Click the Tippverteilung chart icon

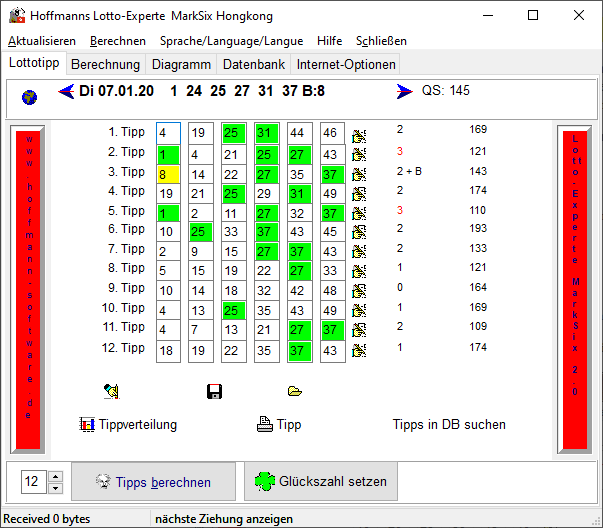click(87, 425)
